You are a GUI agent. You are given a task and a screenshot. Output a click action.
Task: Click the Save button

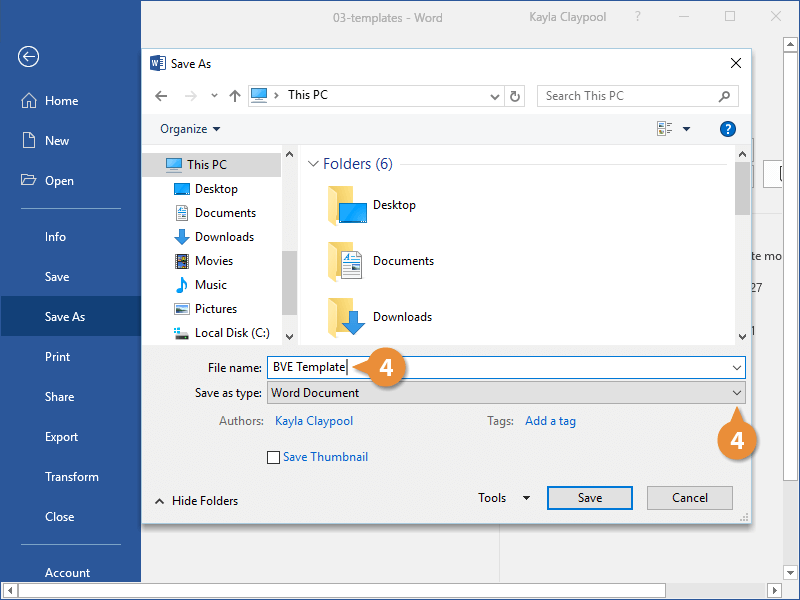[590, 498]
